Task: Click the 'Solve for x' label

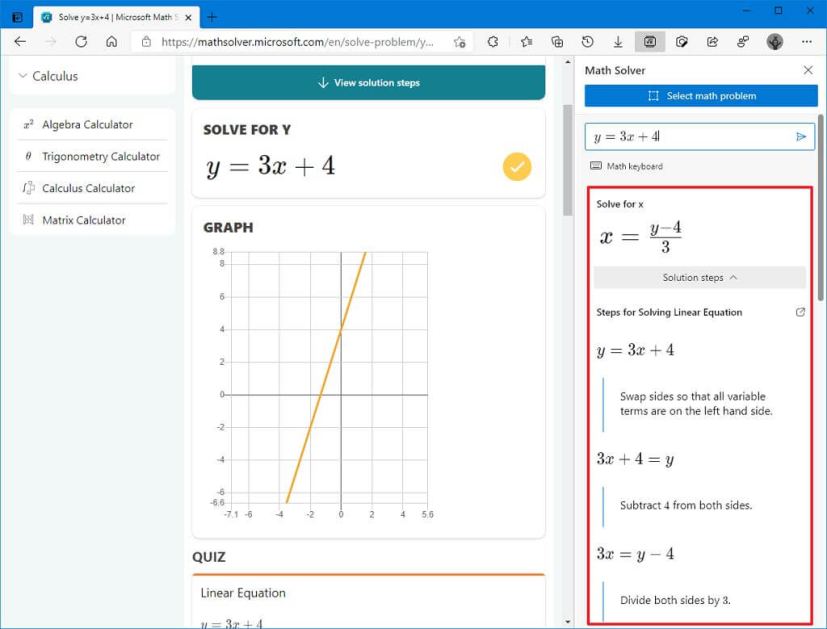Action: (620, 204)
